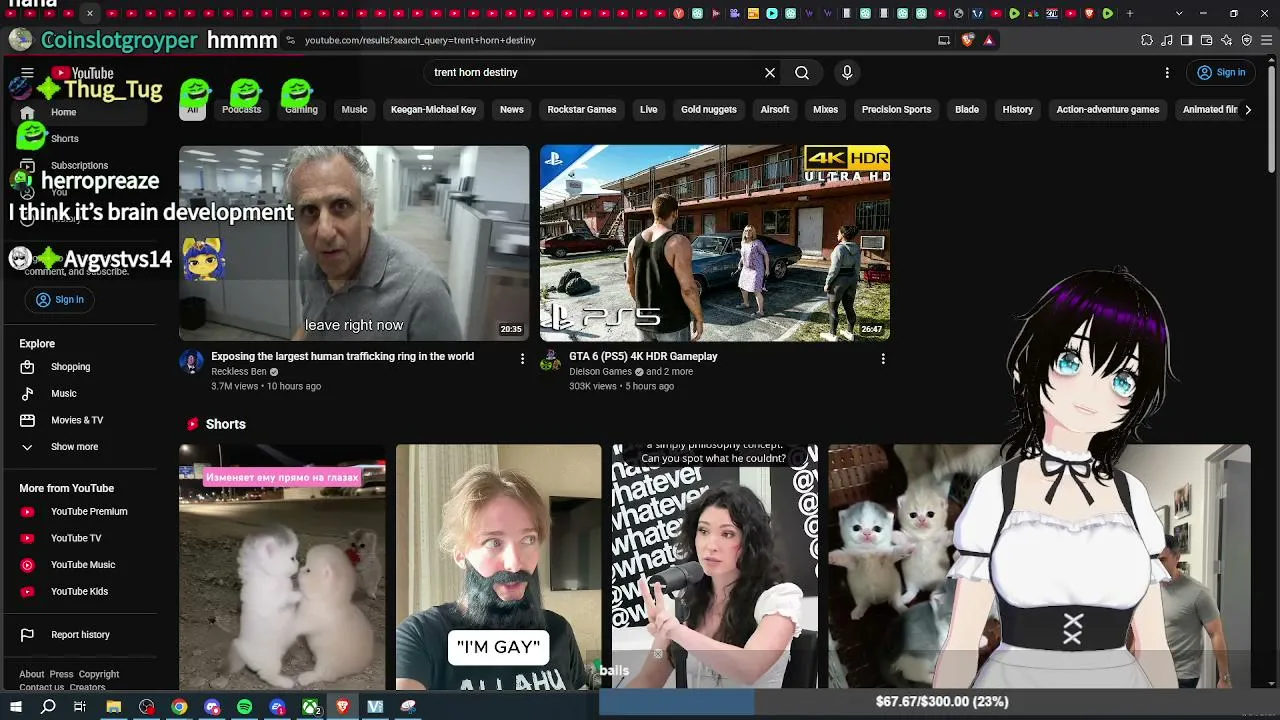1280x720 pixels.
Task: Open Shopping under Explore
Action: coord(70,367)
